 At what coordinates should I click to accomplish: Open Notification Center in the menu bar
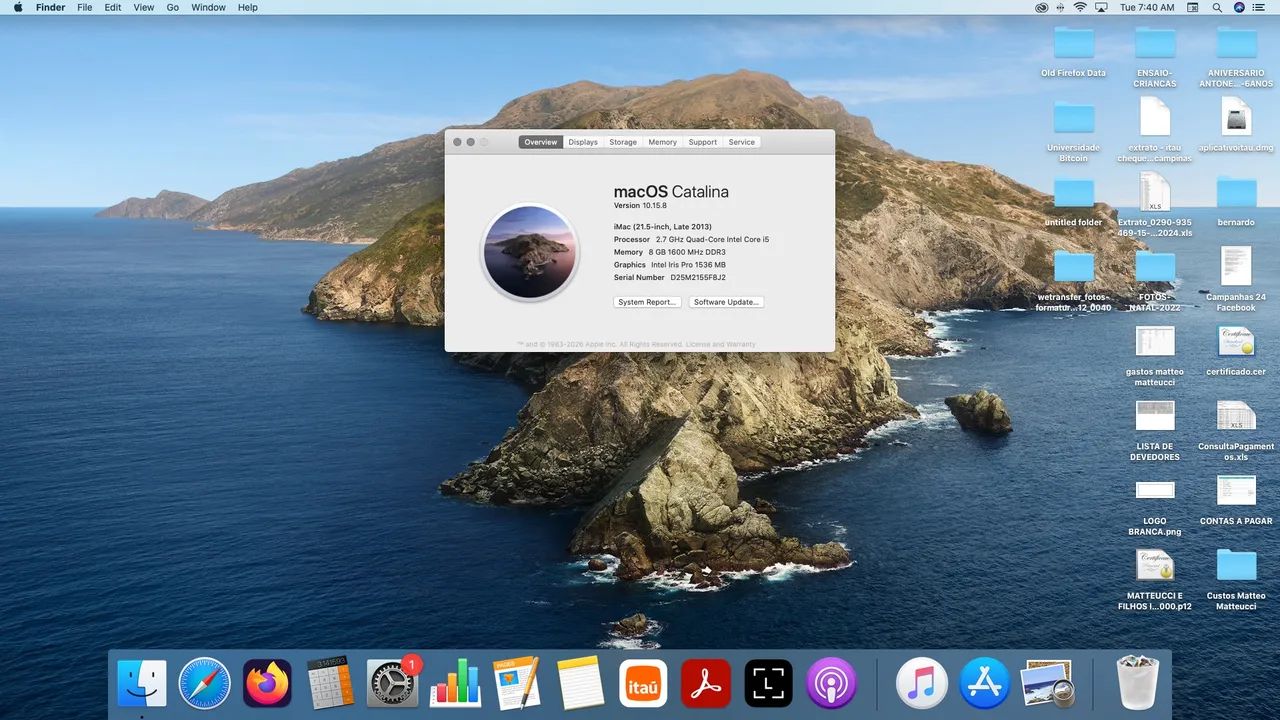1260,7
